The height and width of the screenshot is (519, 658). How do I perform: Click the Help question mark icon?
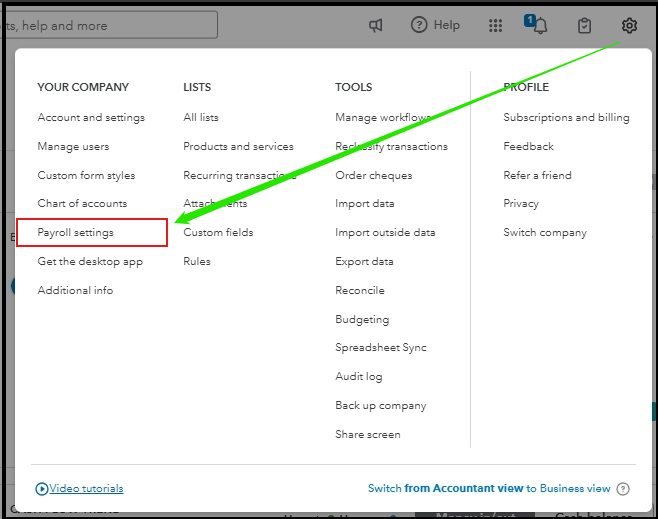(x=418, y=25)
